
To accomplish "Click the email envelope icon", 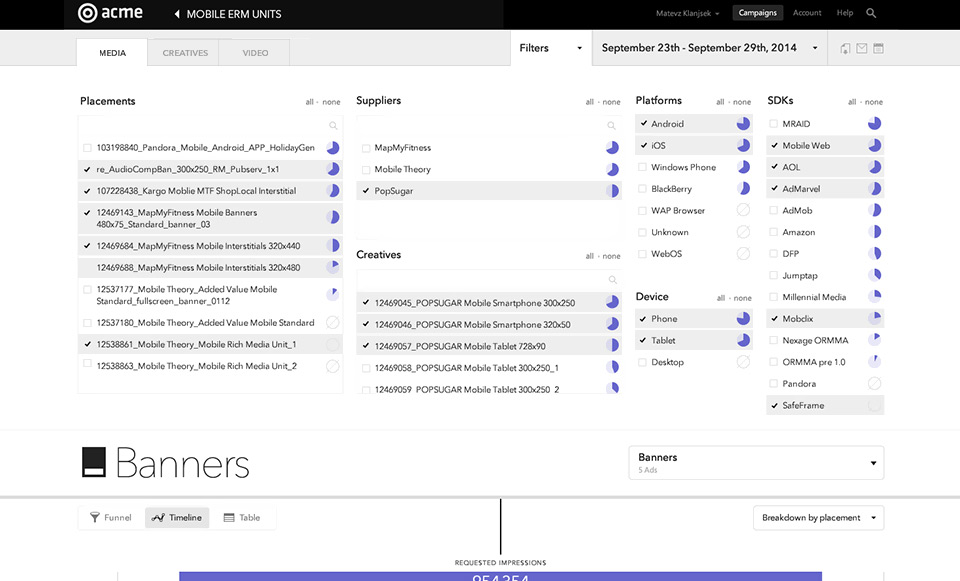I will click(861, 48).
